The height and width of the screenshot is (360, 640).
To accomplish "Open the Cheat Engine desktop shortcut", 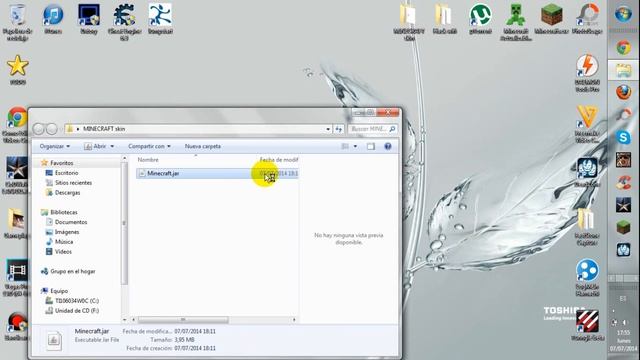I will (x=124, y=21).
